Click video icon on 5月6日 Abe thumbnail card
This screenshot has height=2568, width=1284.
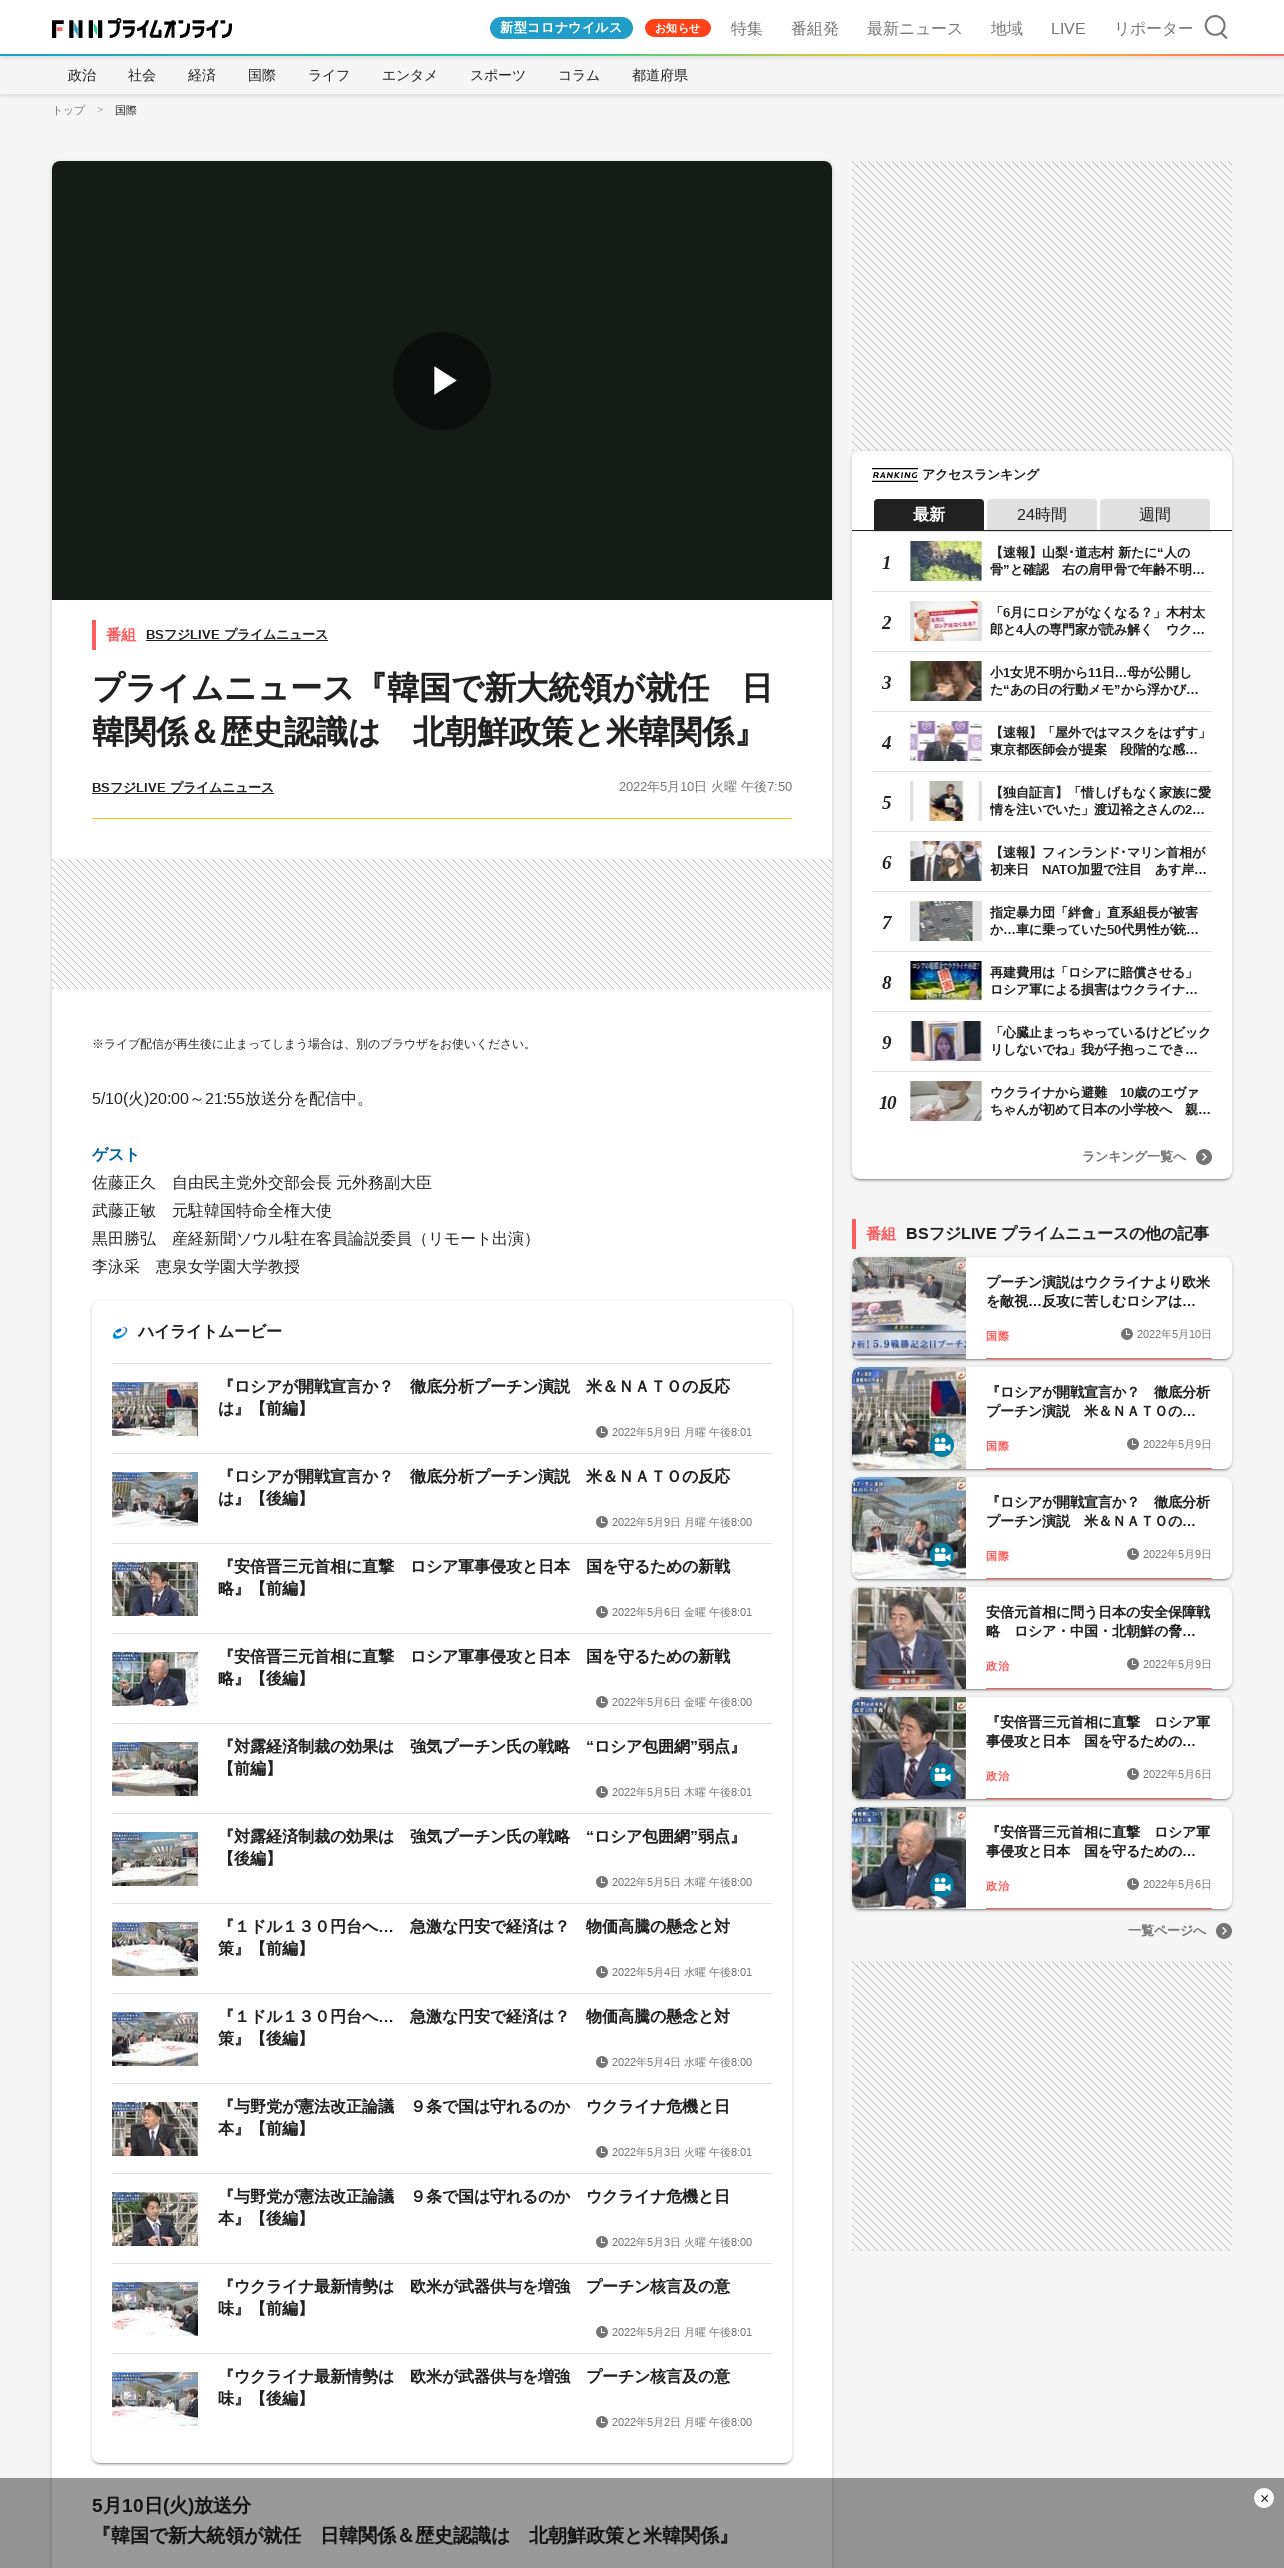coord(942,1775)
